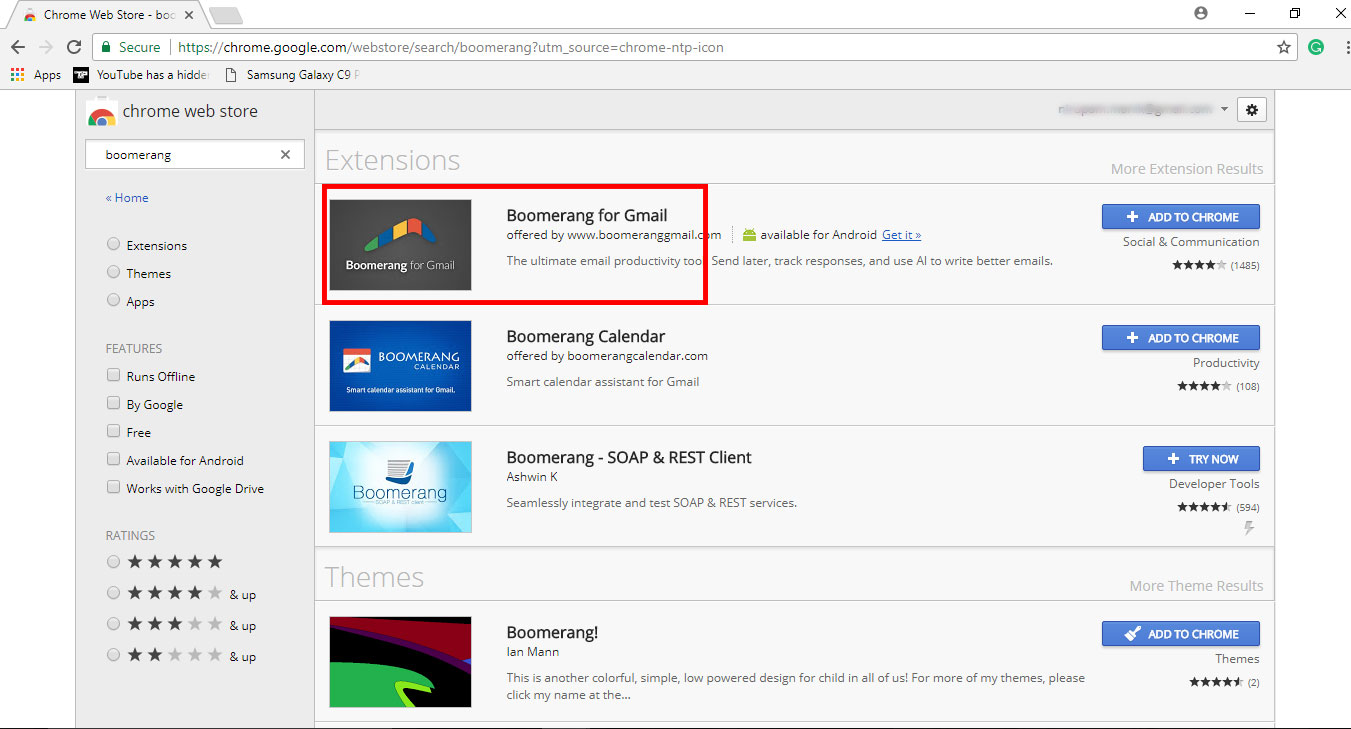
Task: Go back with the browser back arrow
Action: [x=18, y=47]
